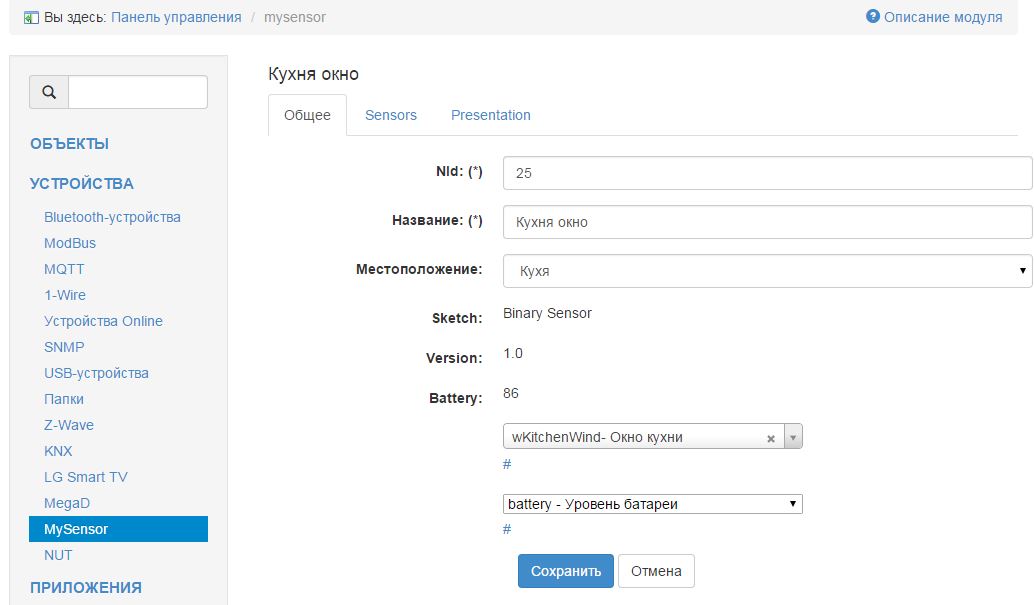Open the battery property dropdown
1034x605 pixels.
click(x=652, y=504)
